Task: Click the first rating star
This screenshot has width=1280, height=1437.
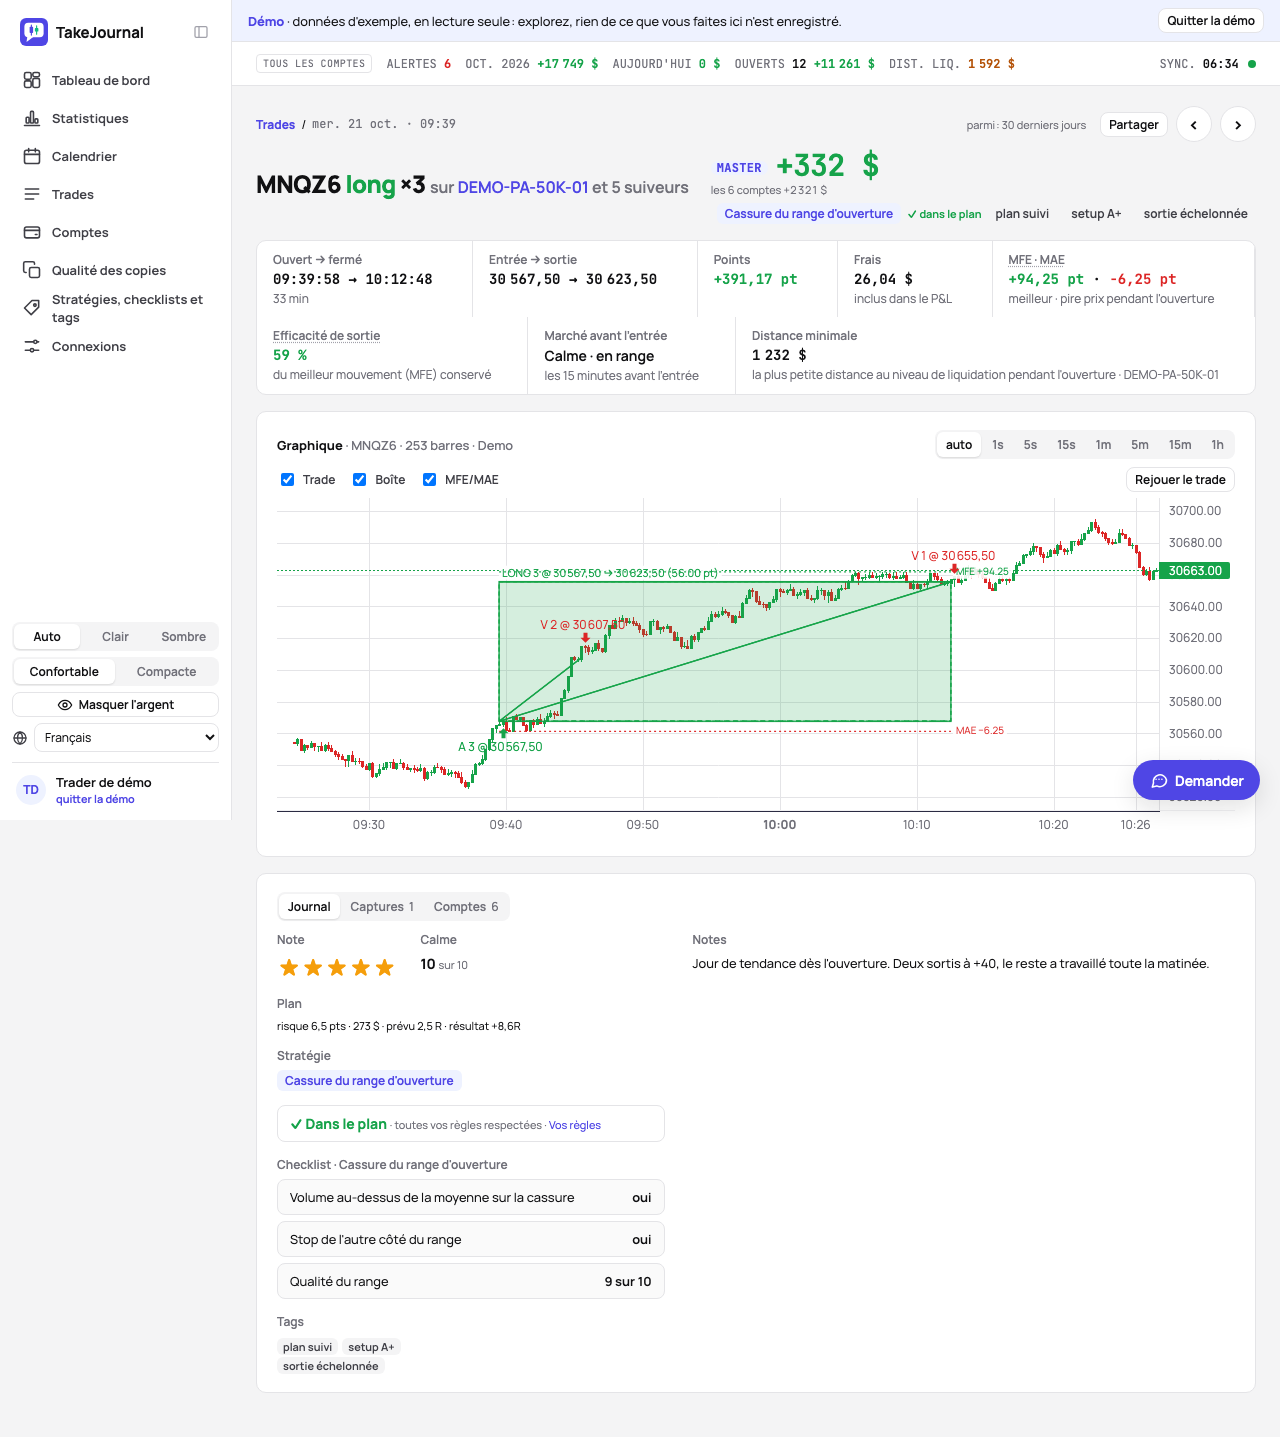Action: [289, 967]
